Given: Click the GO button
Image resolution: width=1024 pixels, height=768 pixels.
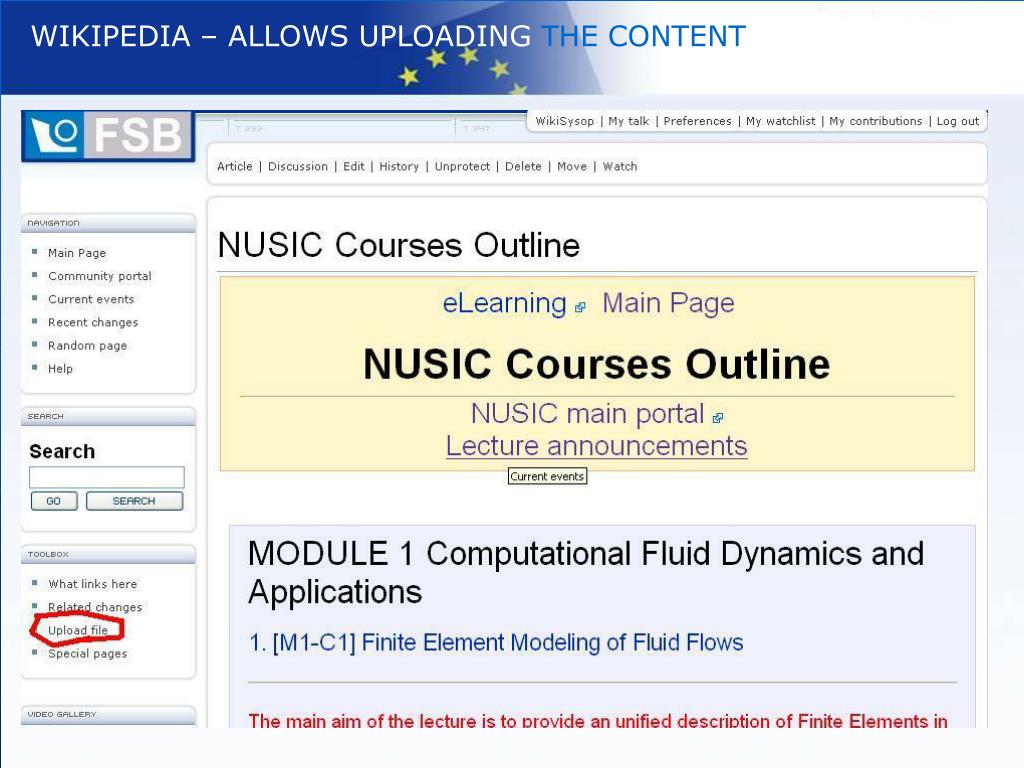Looking at the screenshot, I should tap(54, 501).
